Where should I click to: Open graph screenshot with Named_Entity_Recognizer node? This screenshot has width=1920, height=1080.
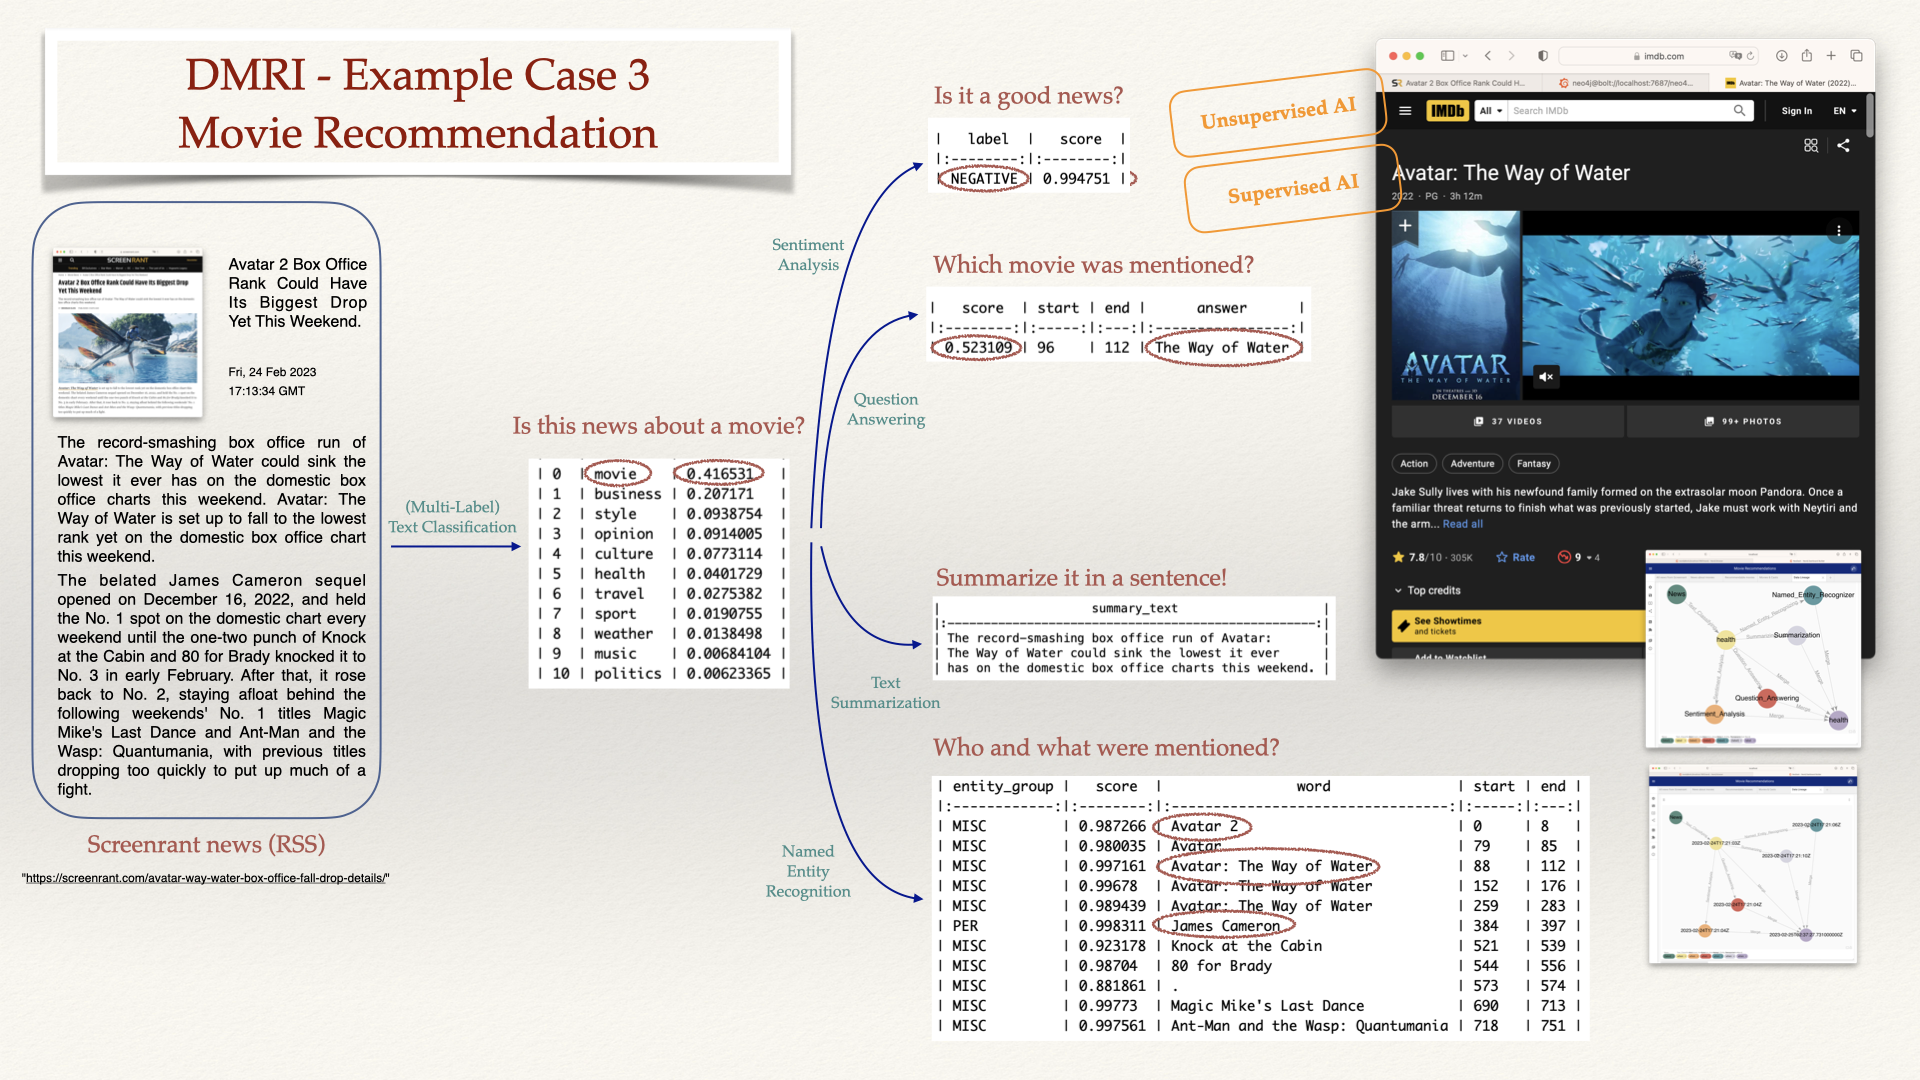(x=1753, y=648)
